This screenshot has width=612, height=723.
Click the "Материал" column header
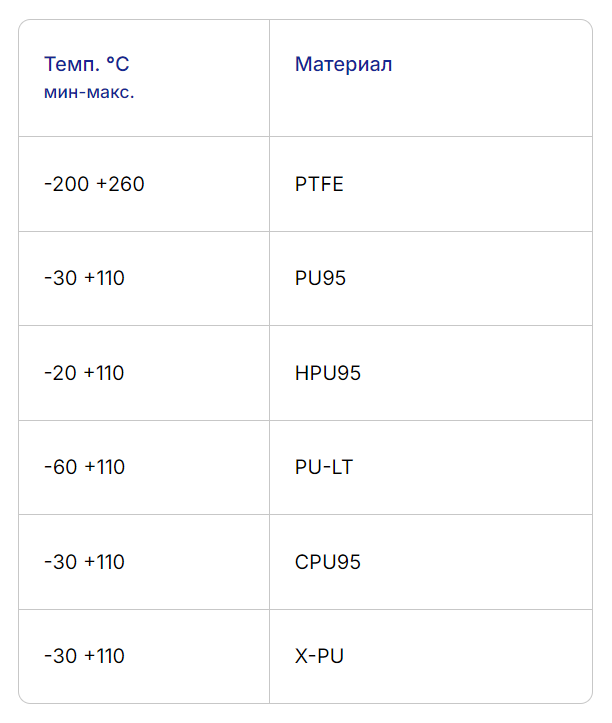click(343, 65)
